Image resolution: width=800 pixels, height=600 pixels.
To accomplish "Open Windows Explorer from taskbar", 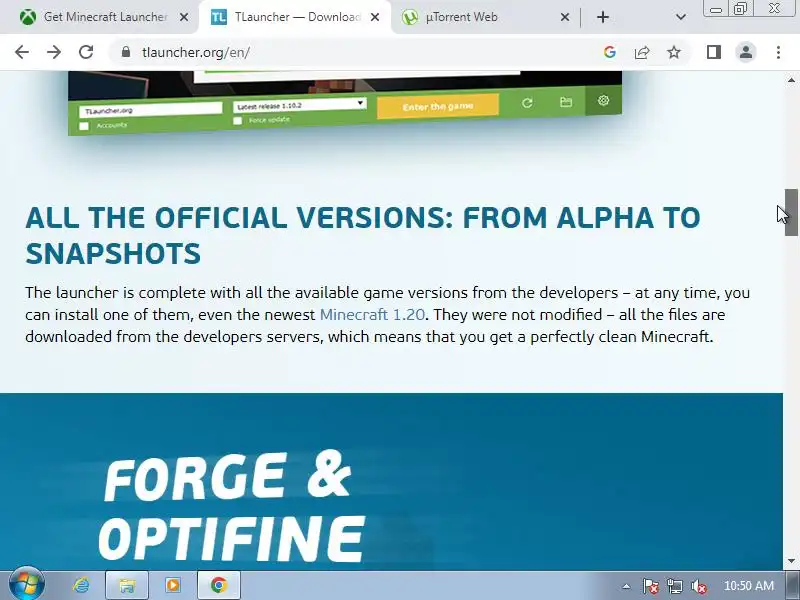I will pyautogui.click(x=127, y=585).
